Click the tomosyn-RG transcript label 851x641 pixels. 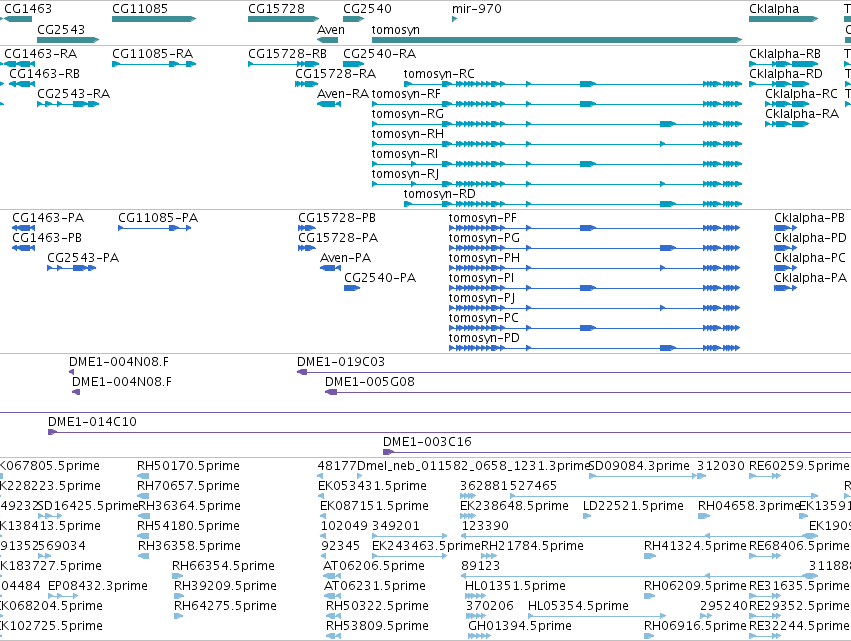[x=408, y=113]
